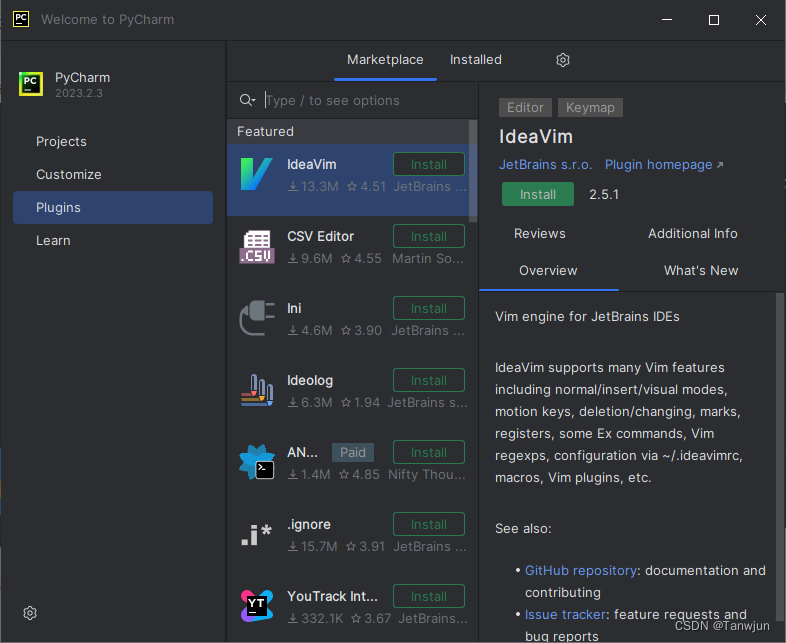Open the Plugin homepage link

(664, 164)
